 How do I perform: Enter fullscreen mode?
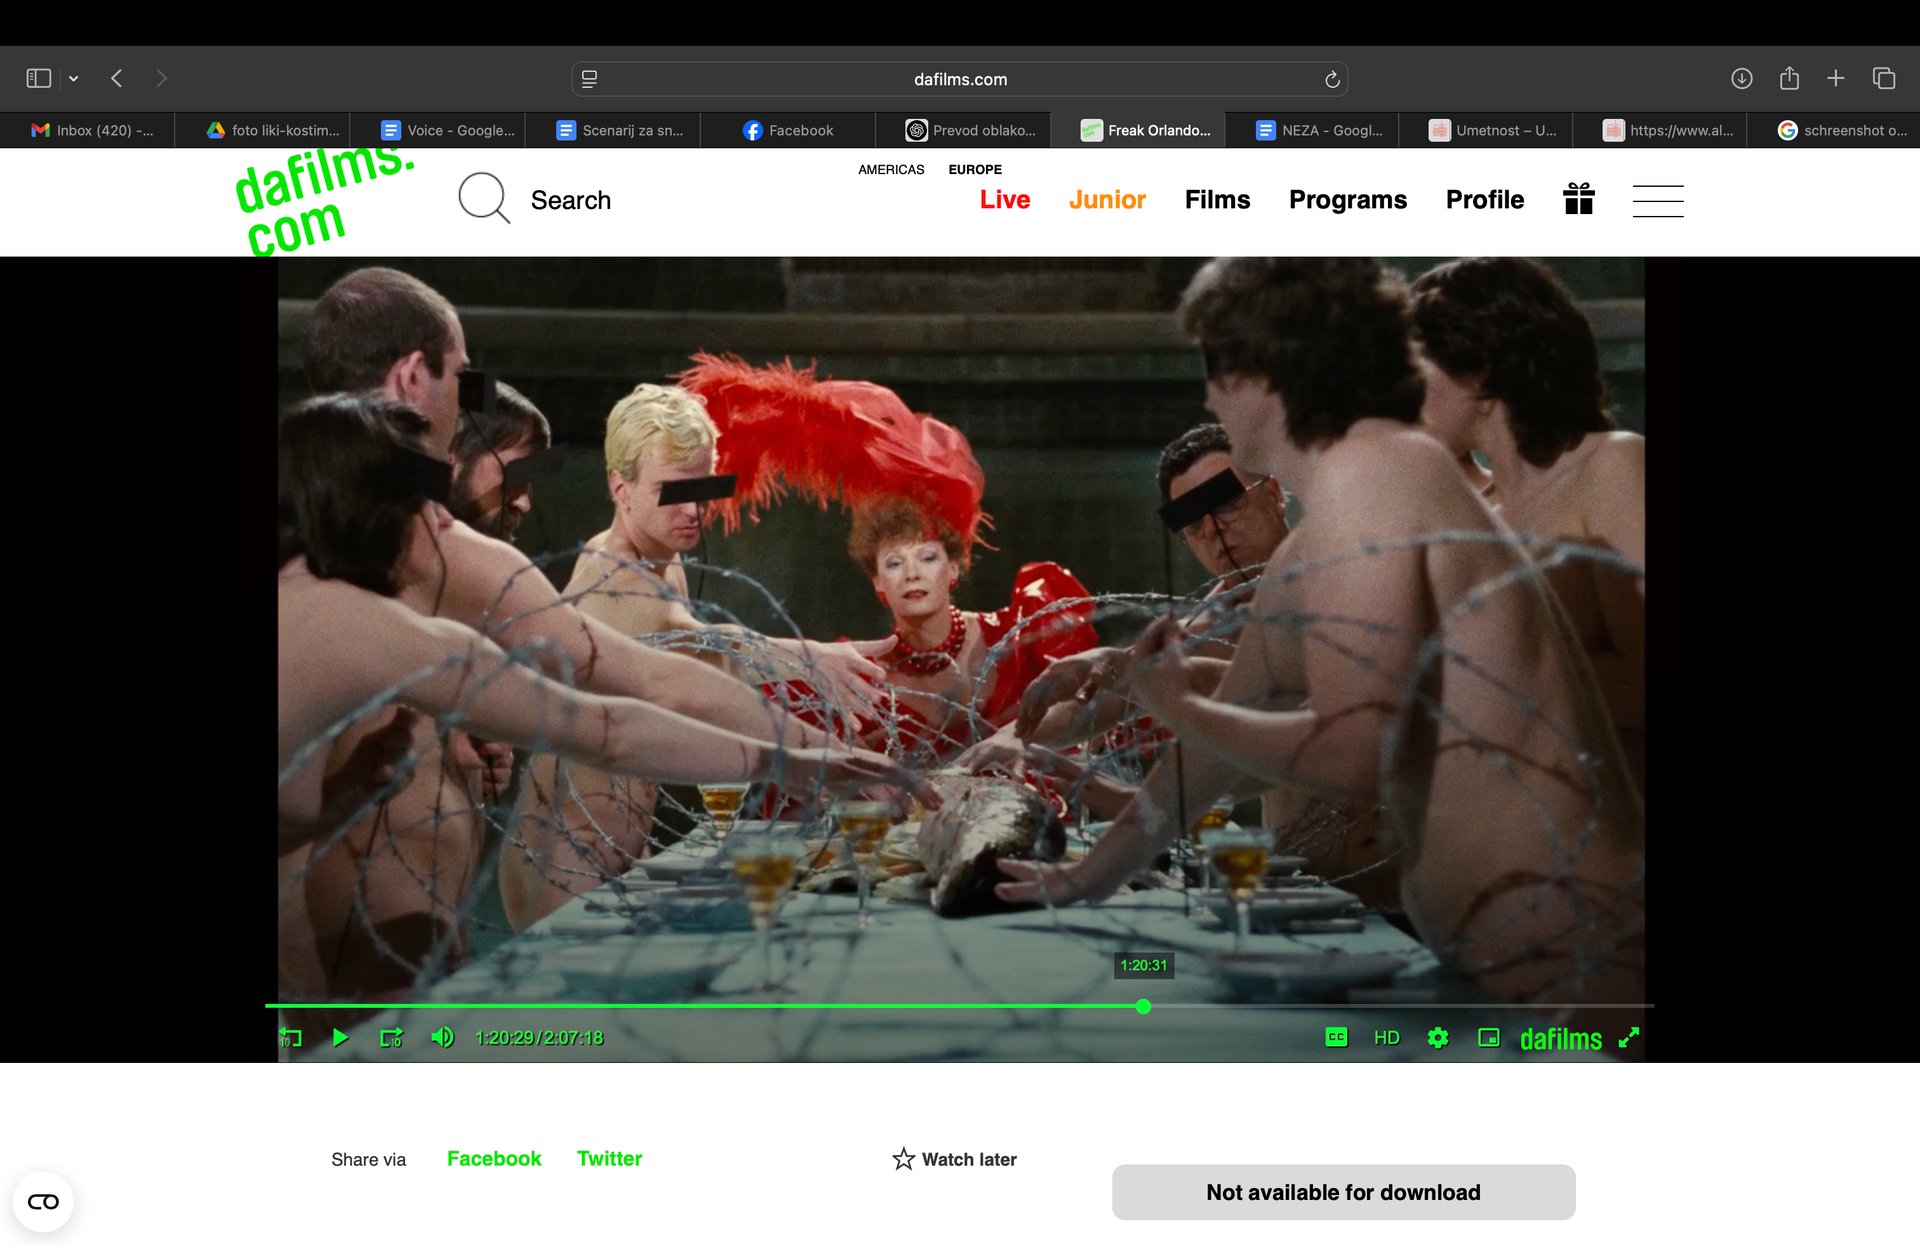coord(1629,1037)
